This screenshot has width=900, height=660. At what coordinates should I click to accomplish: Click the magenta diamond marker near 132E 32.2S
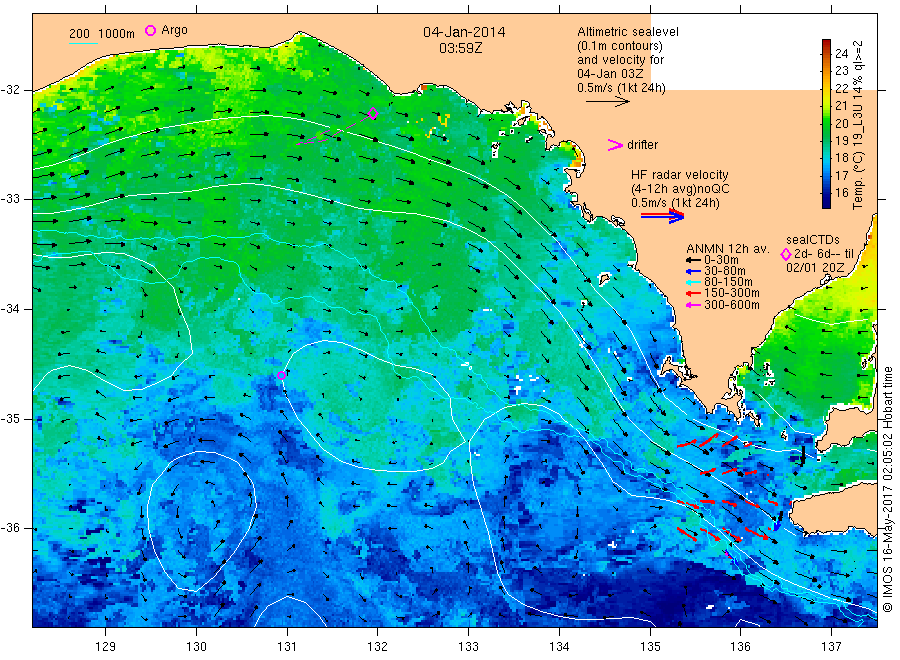coord(373,114)
